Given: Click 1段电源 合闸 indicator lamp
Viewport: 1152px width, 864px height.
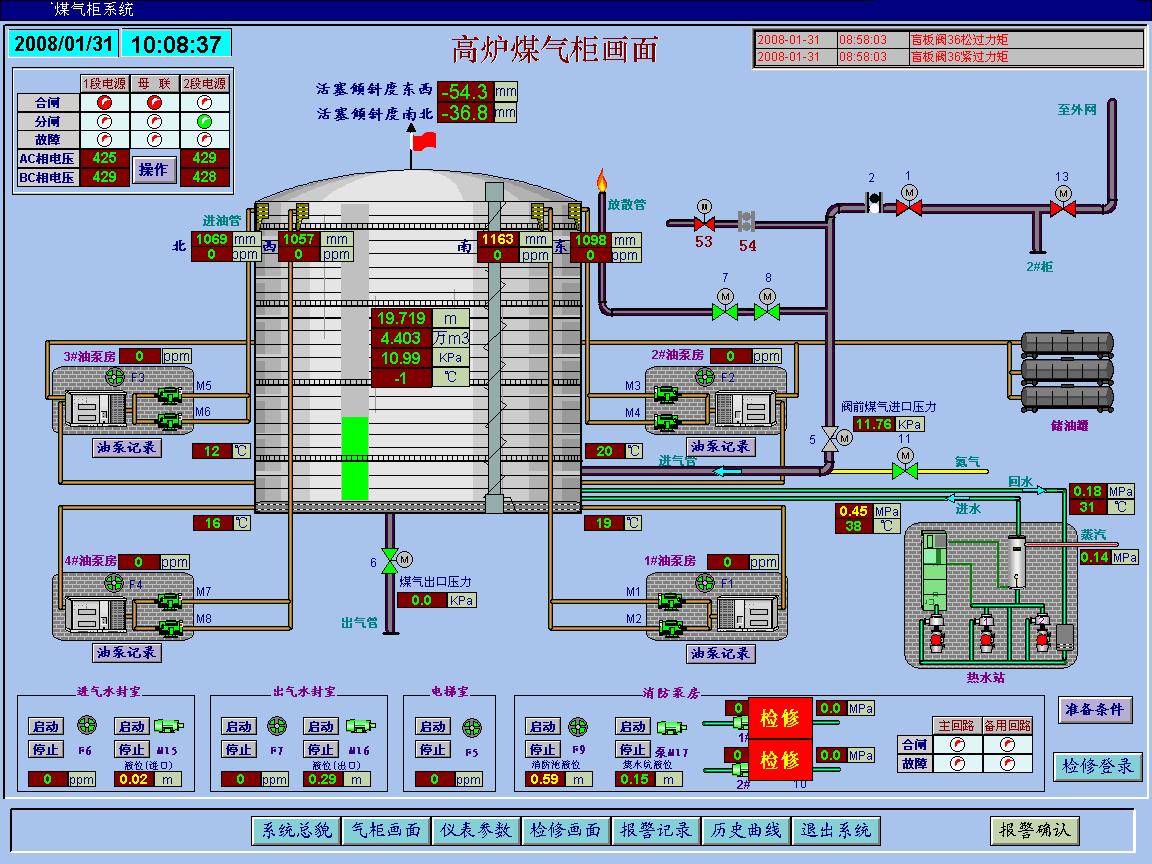Looking at the screenshot, I should (104, 102).
